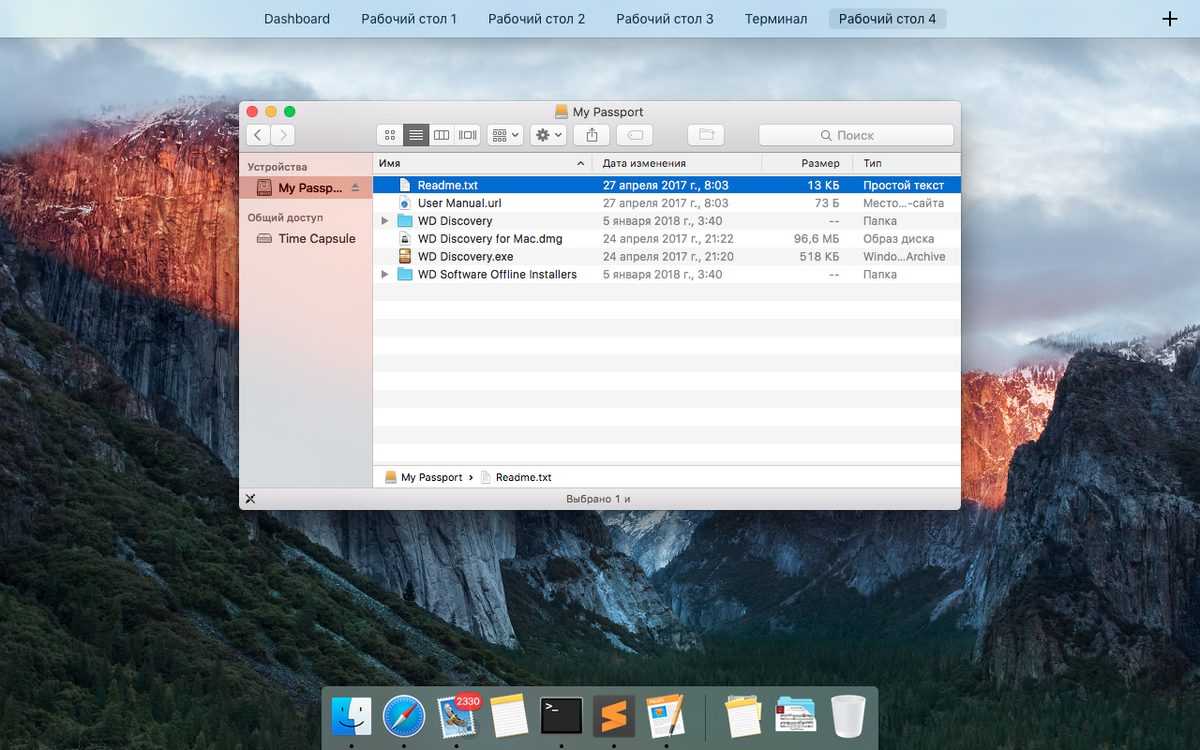Open Sublime Text from the Dock
The image size is (1200, 750).
pos(614,716)
